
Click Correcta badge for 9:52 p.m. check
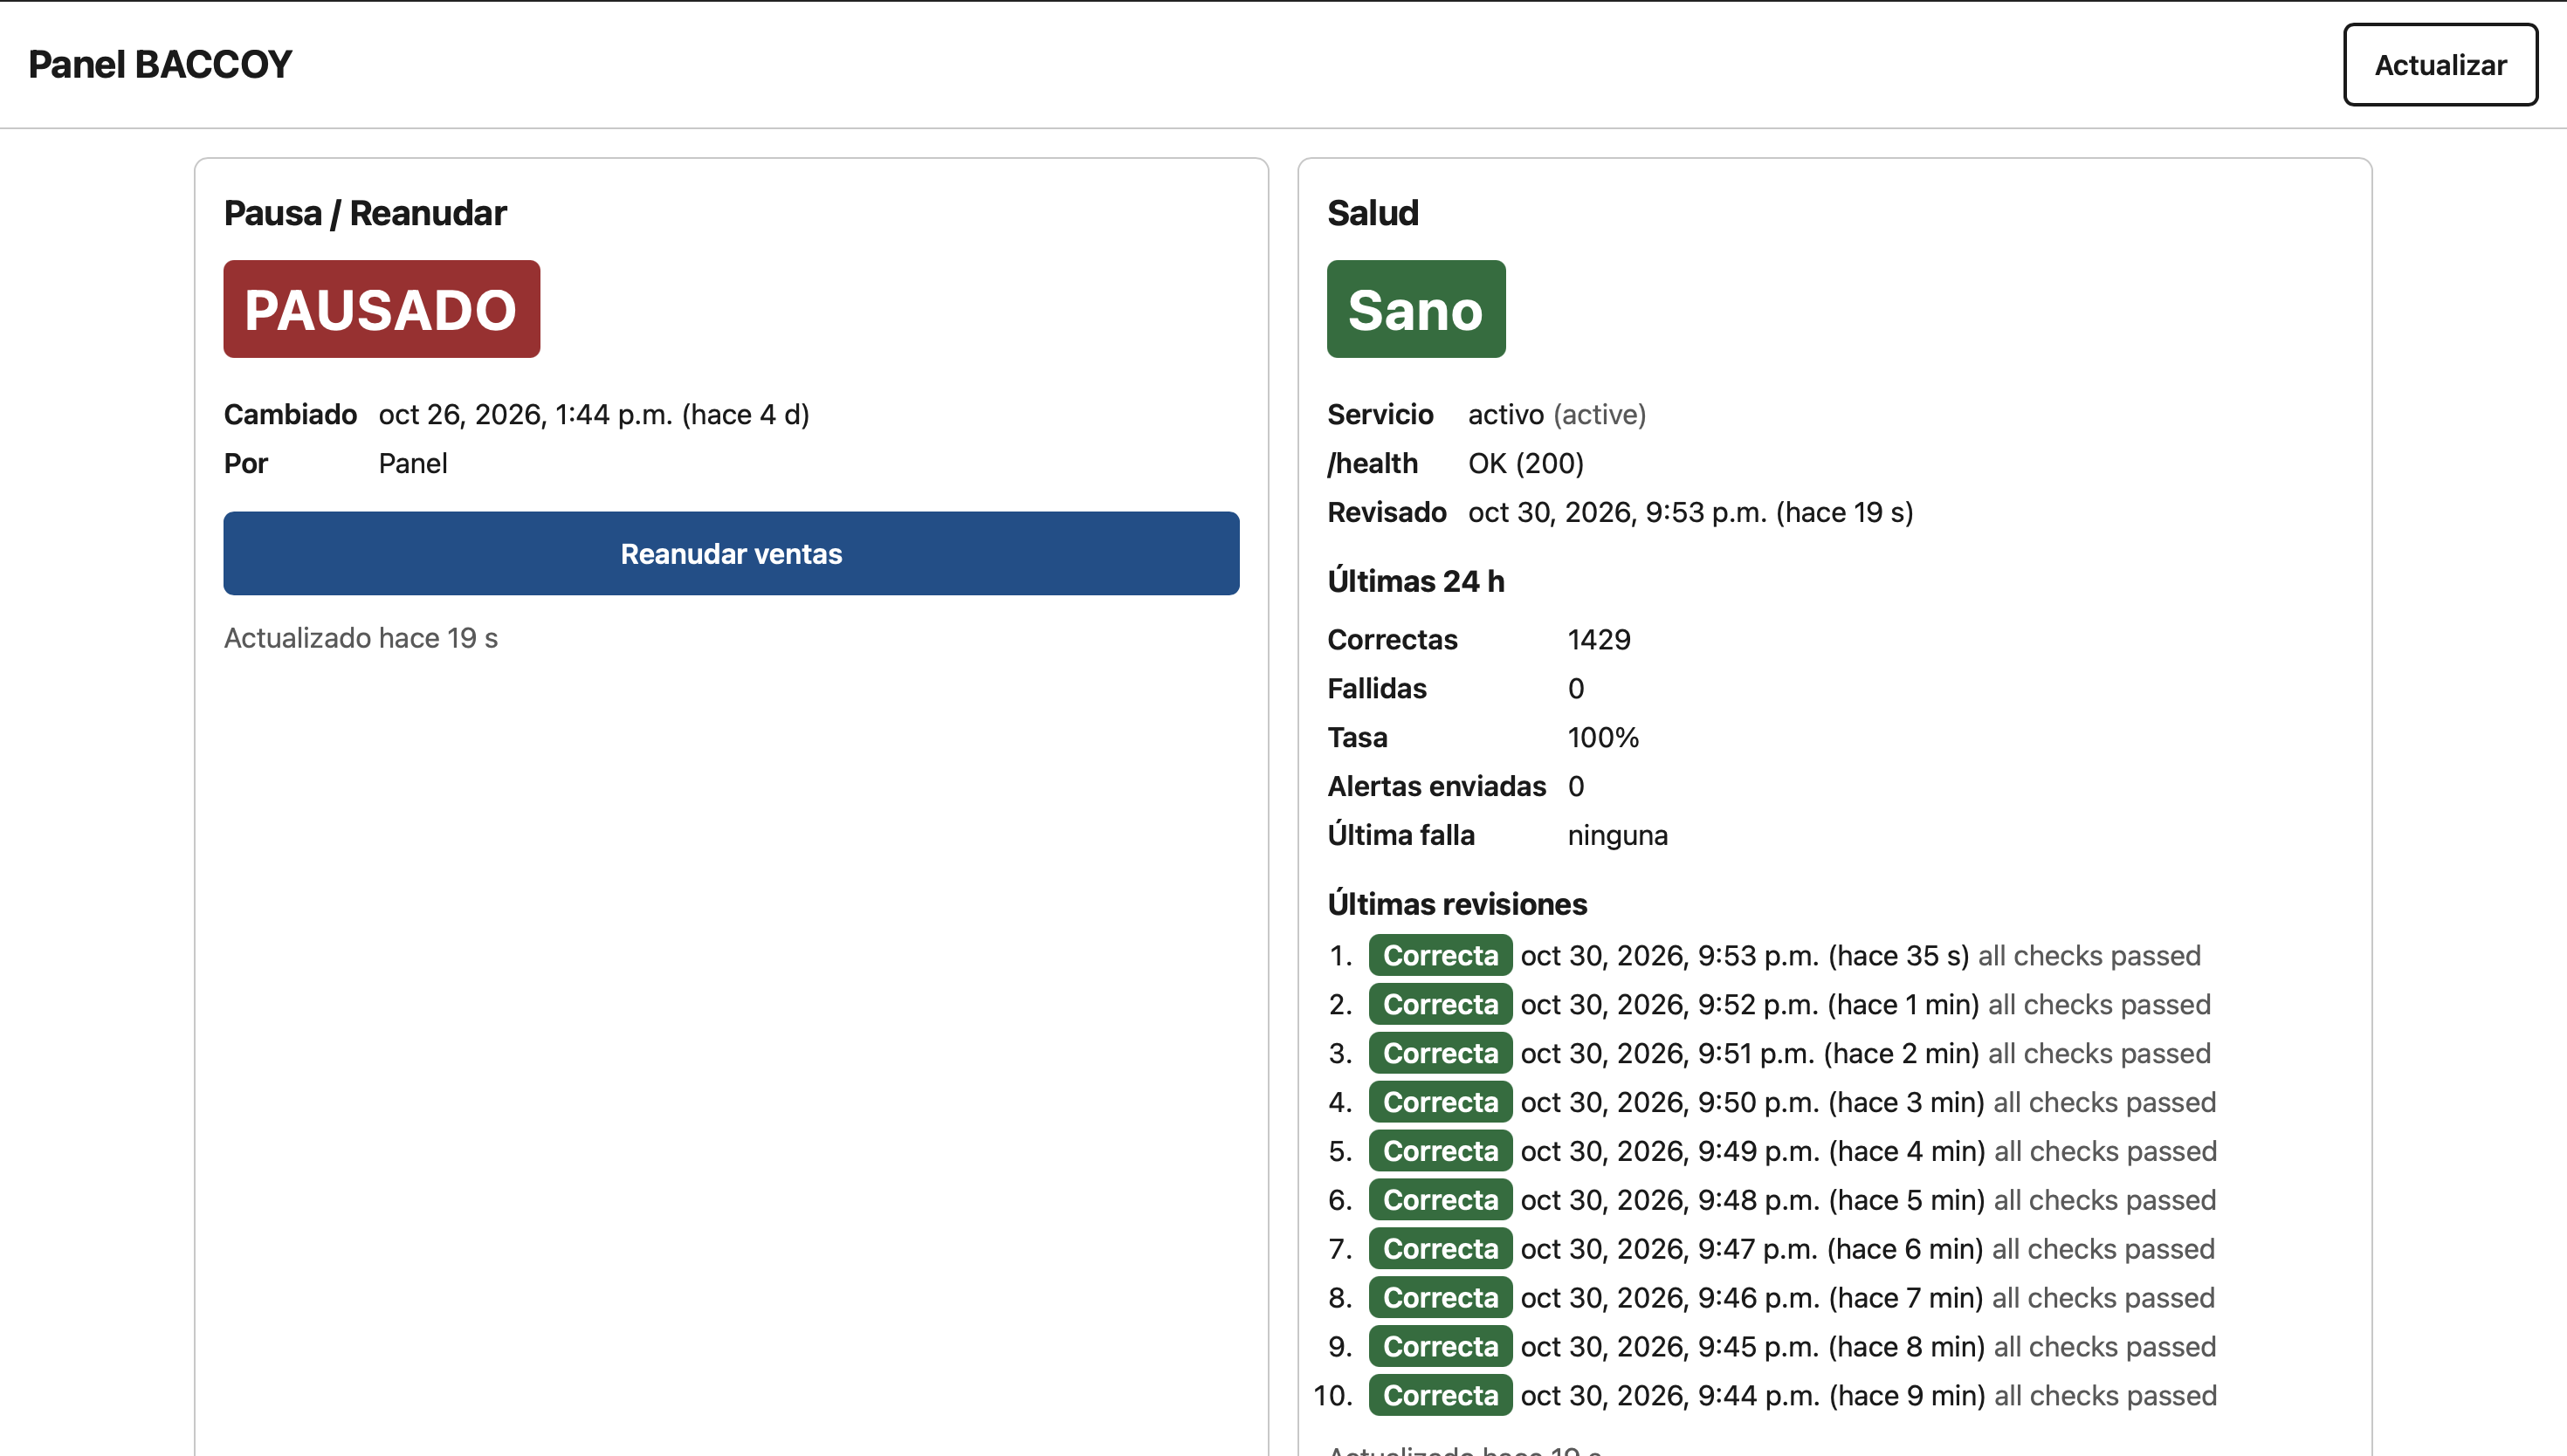pyautogui.click(x=1440, y=1004)
